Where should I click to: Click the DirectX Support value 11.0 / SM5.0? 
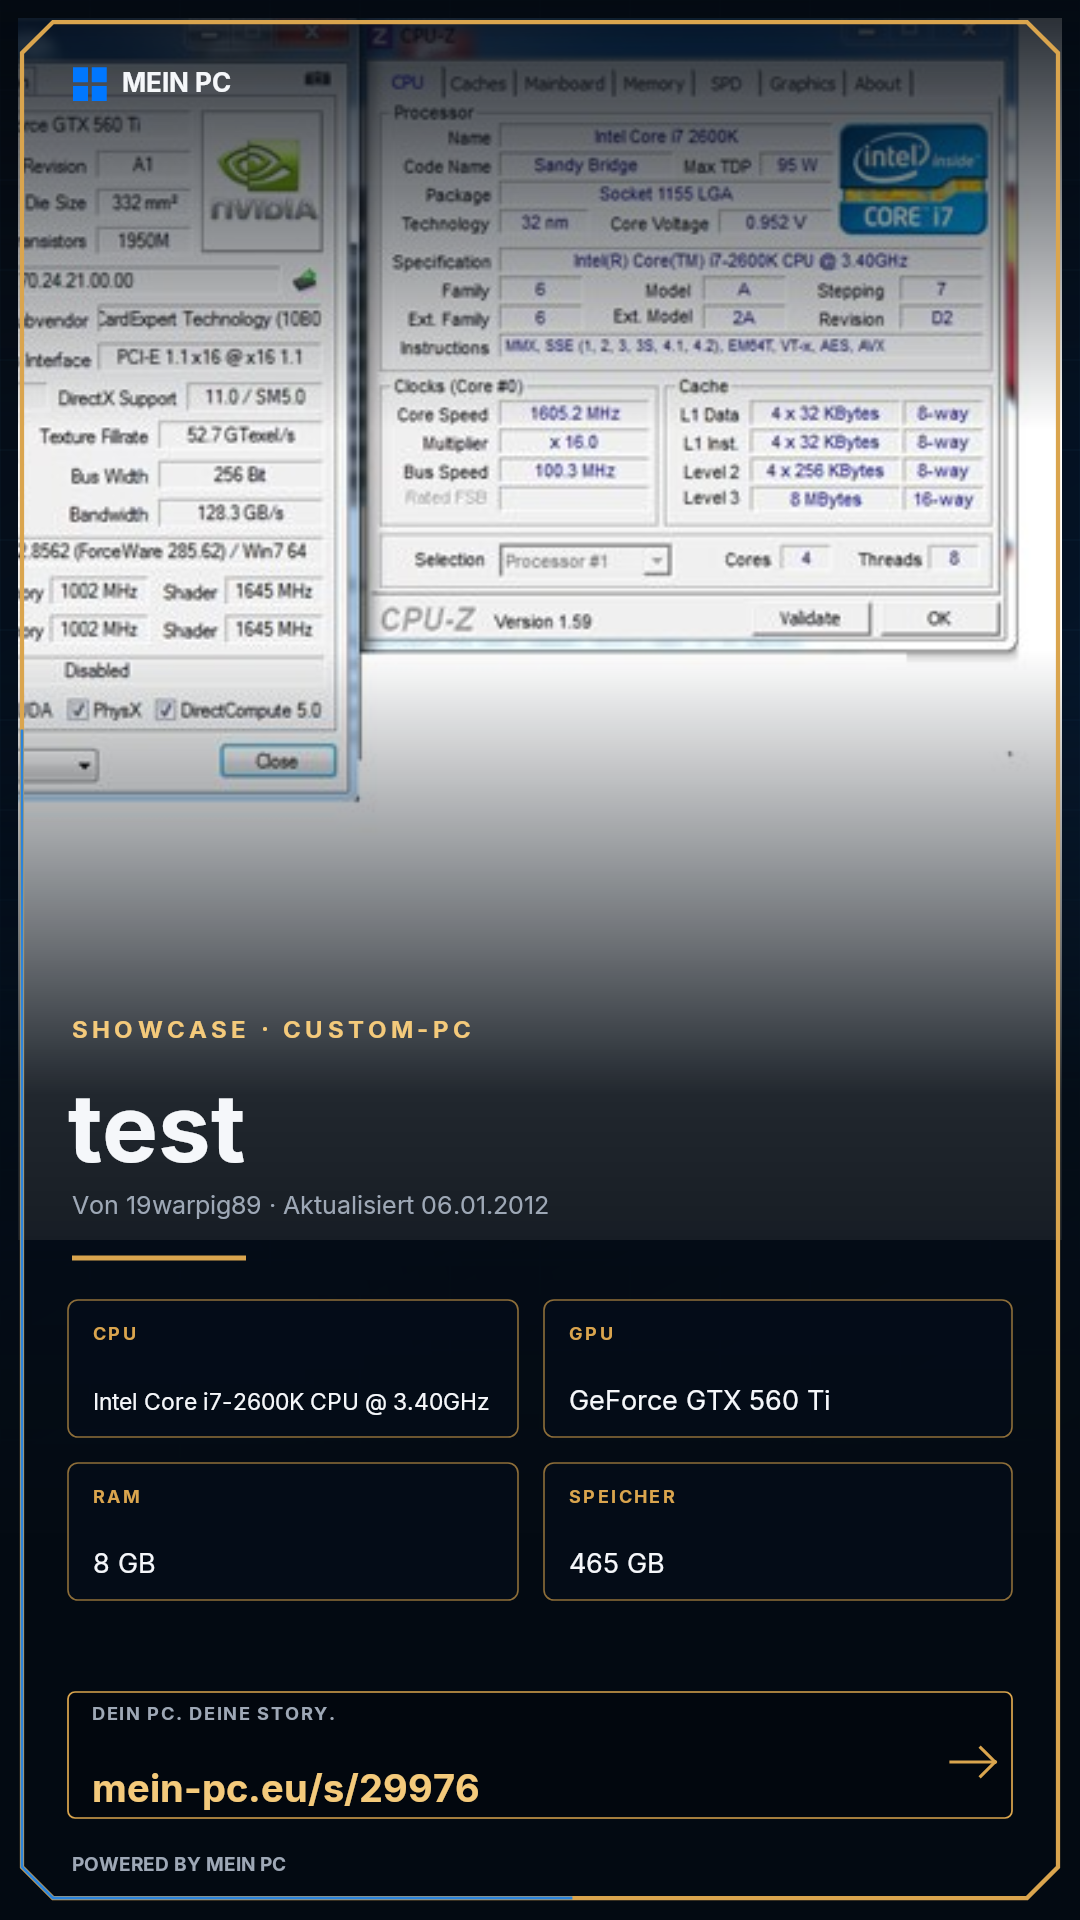(x=255, y=397)
